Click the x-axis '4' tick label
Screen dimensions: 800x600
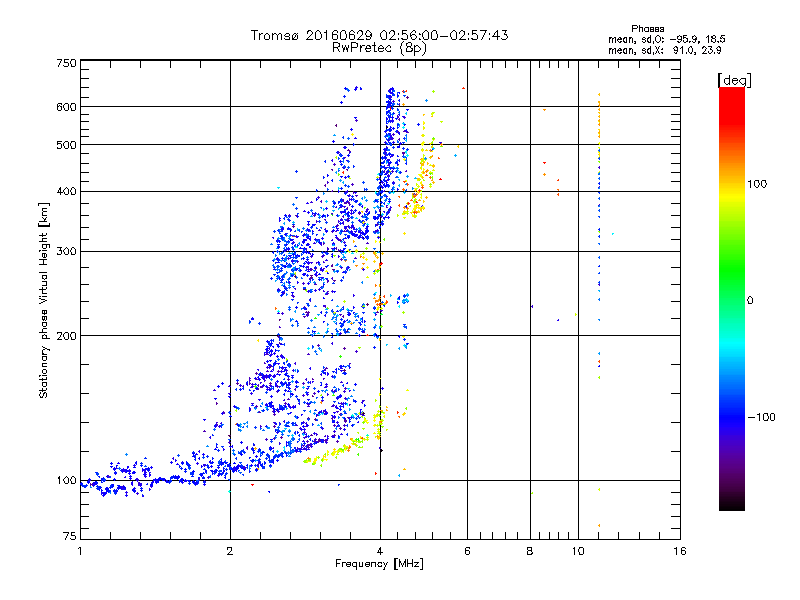pyautogui.click(x=380, y=551)
